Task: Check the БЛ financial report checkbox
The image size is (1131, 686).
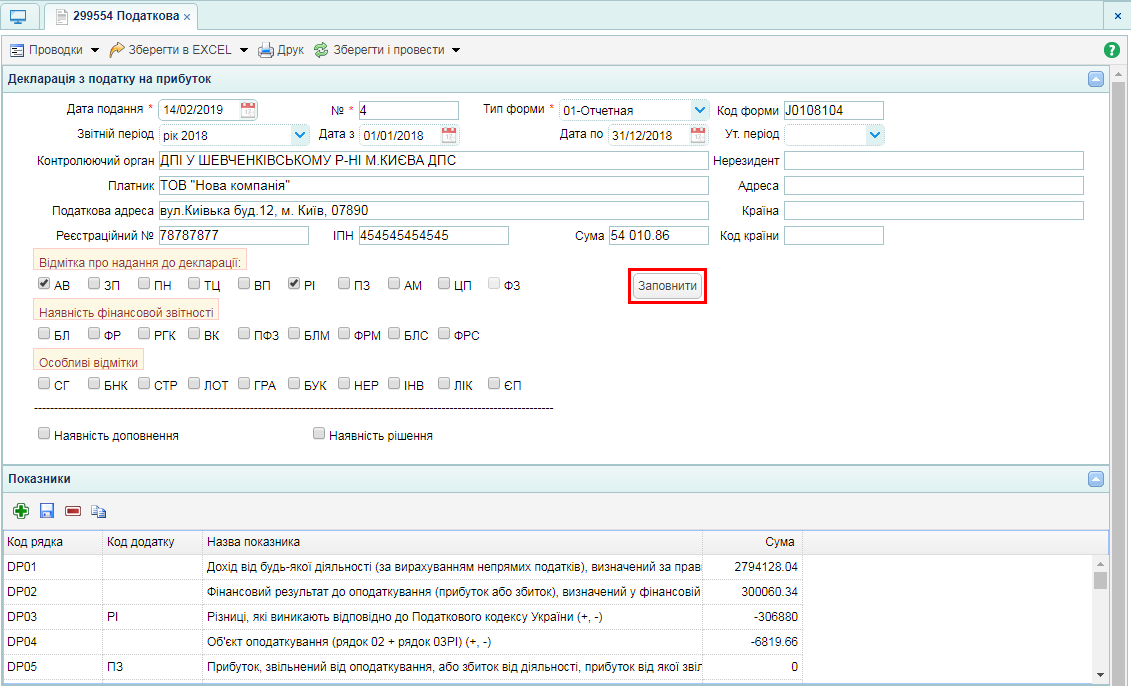Action: click(44, 333)
